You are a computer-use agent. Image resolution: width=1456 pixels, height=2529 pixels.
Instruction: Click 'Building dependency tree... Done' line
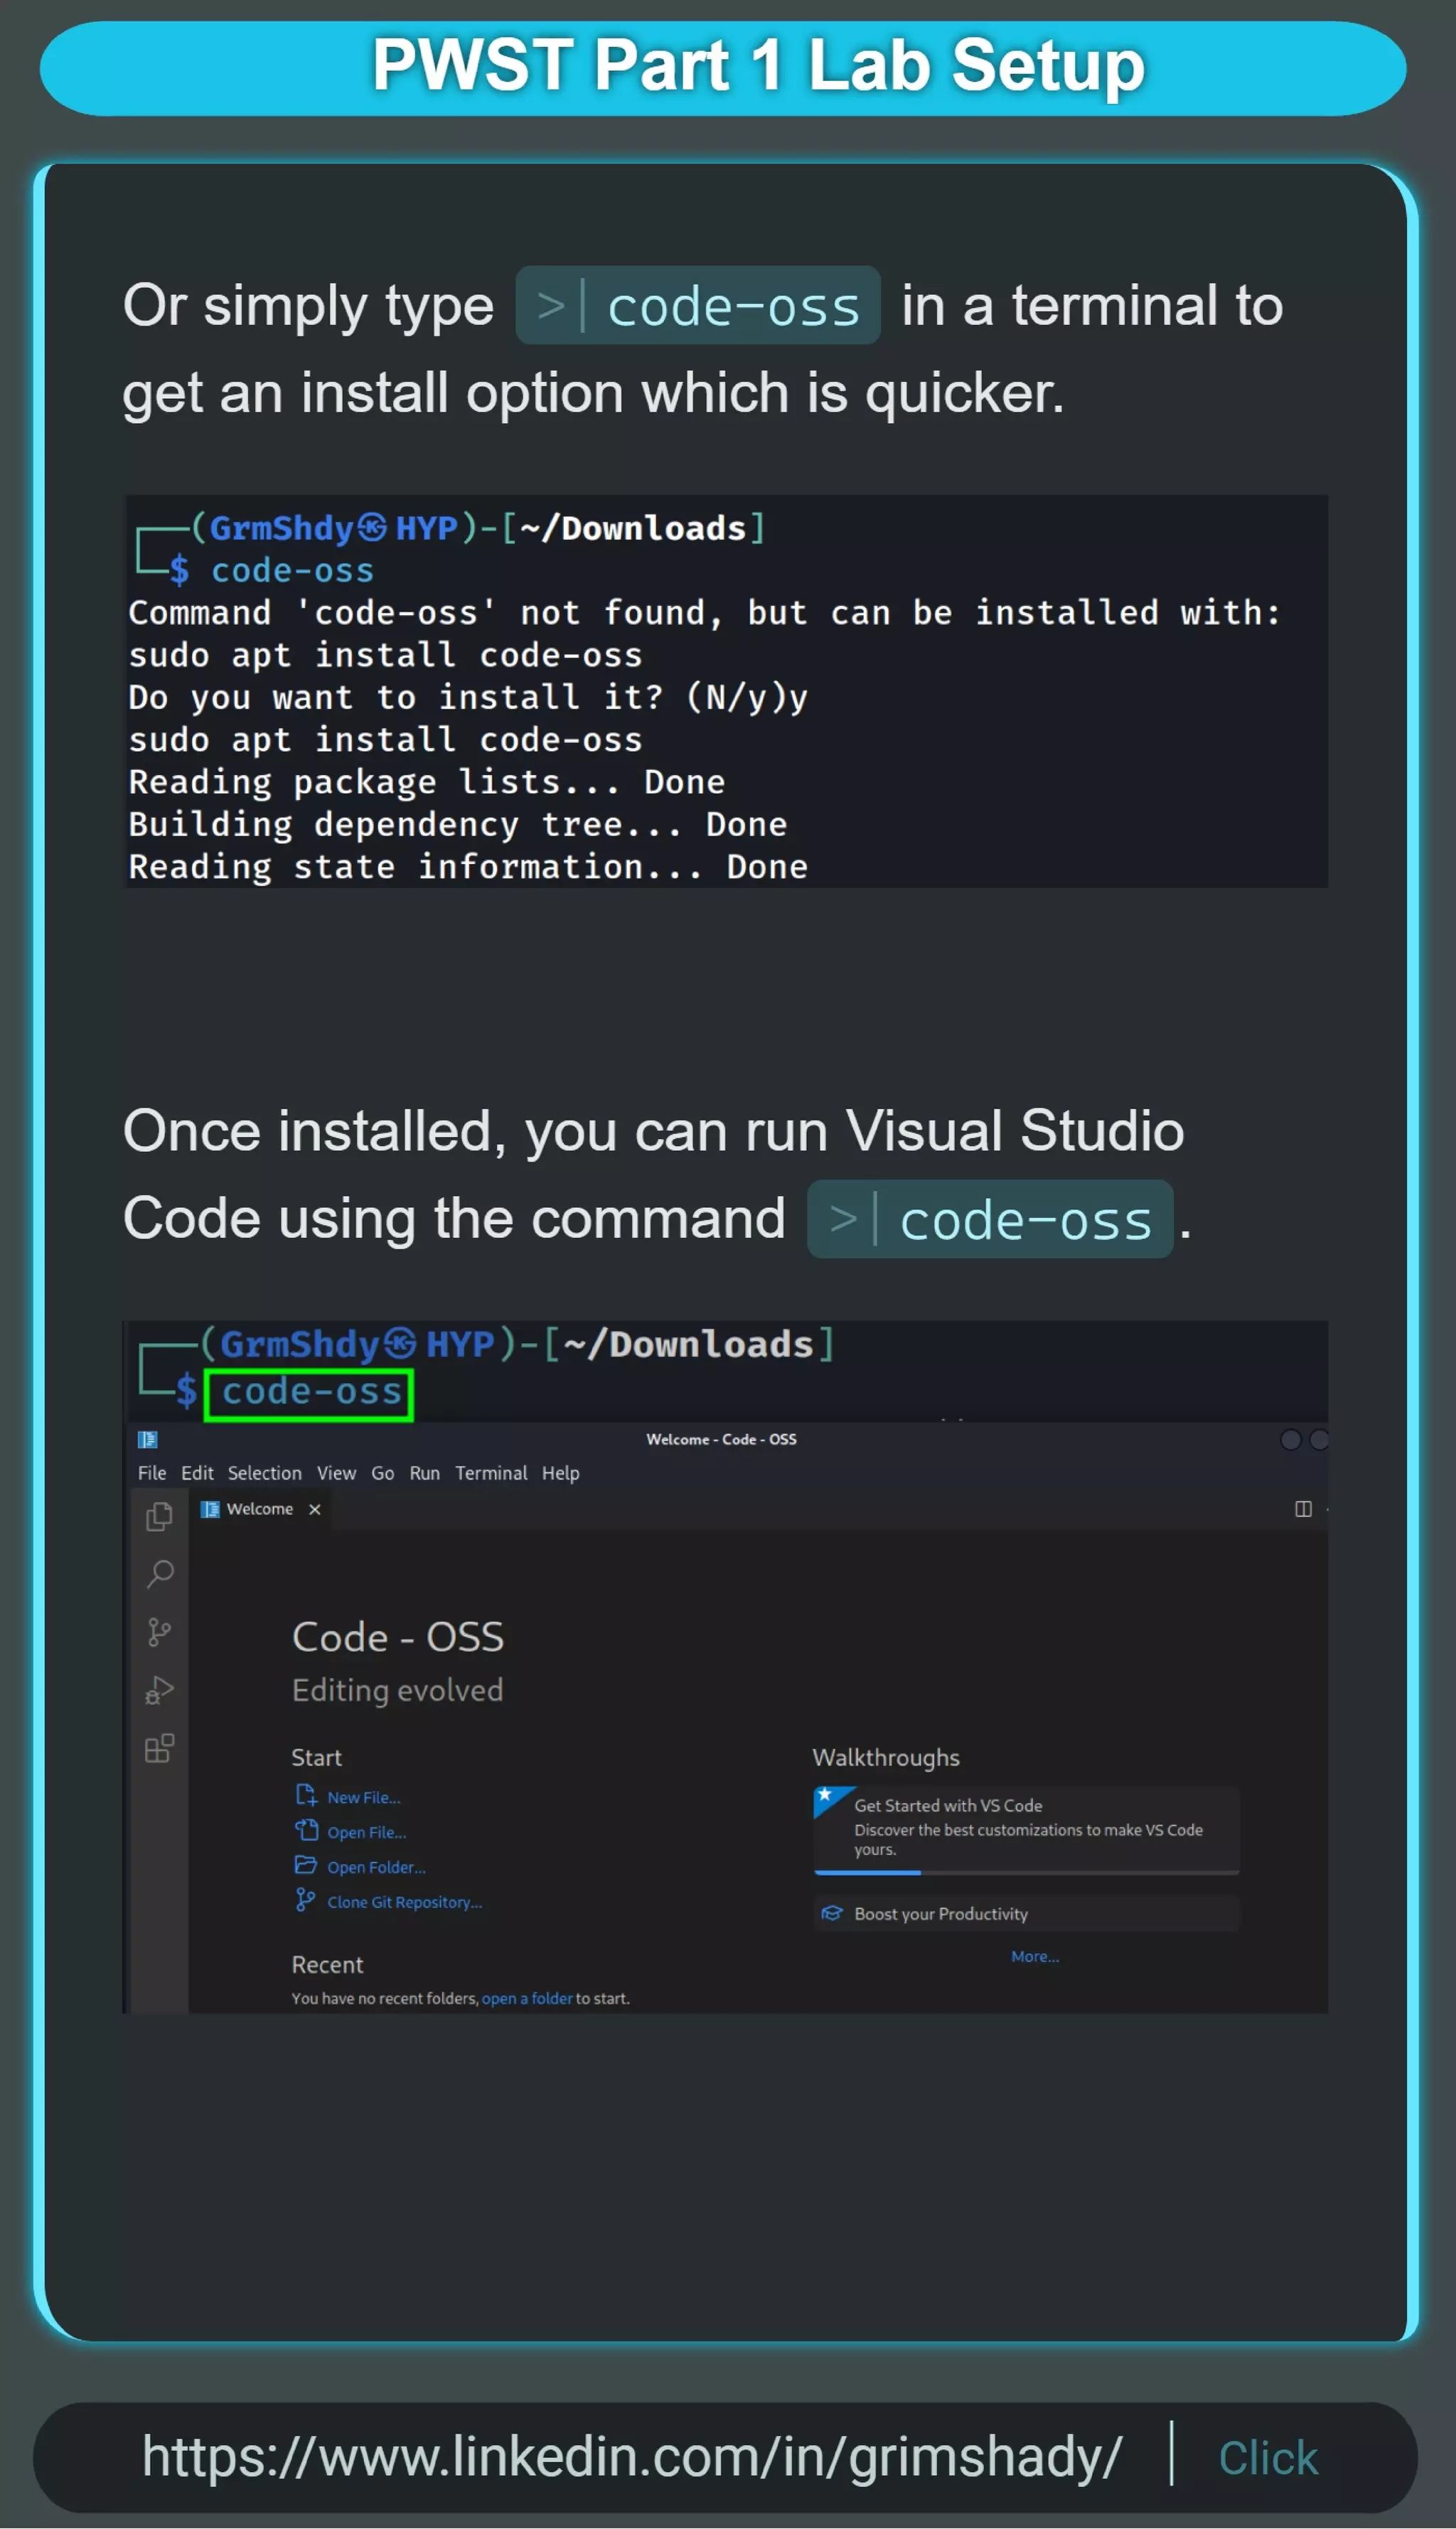click(457, 824)
